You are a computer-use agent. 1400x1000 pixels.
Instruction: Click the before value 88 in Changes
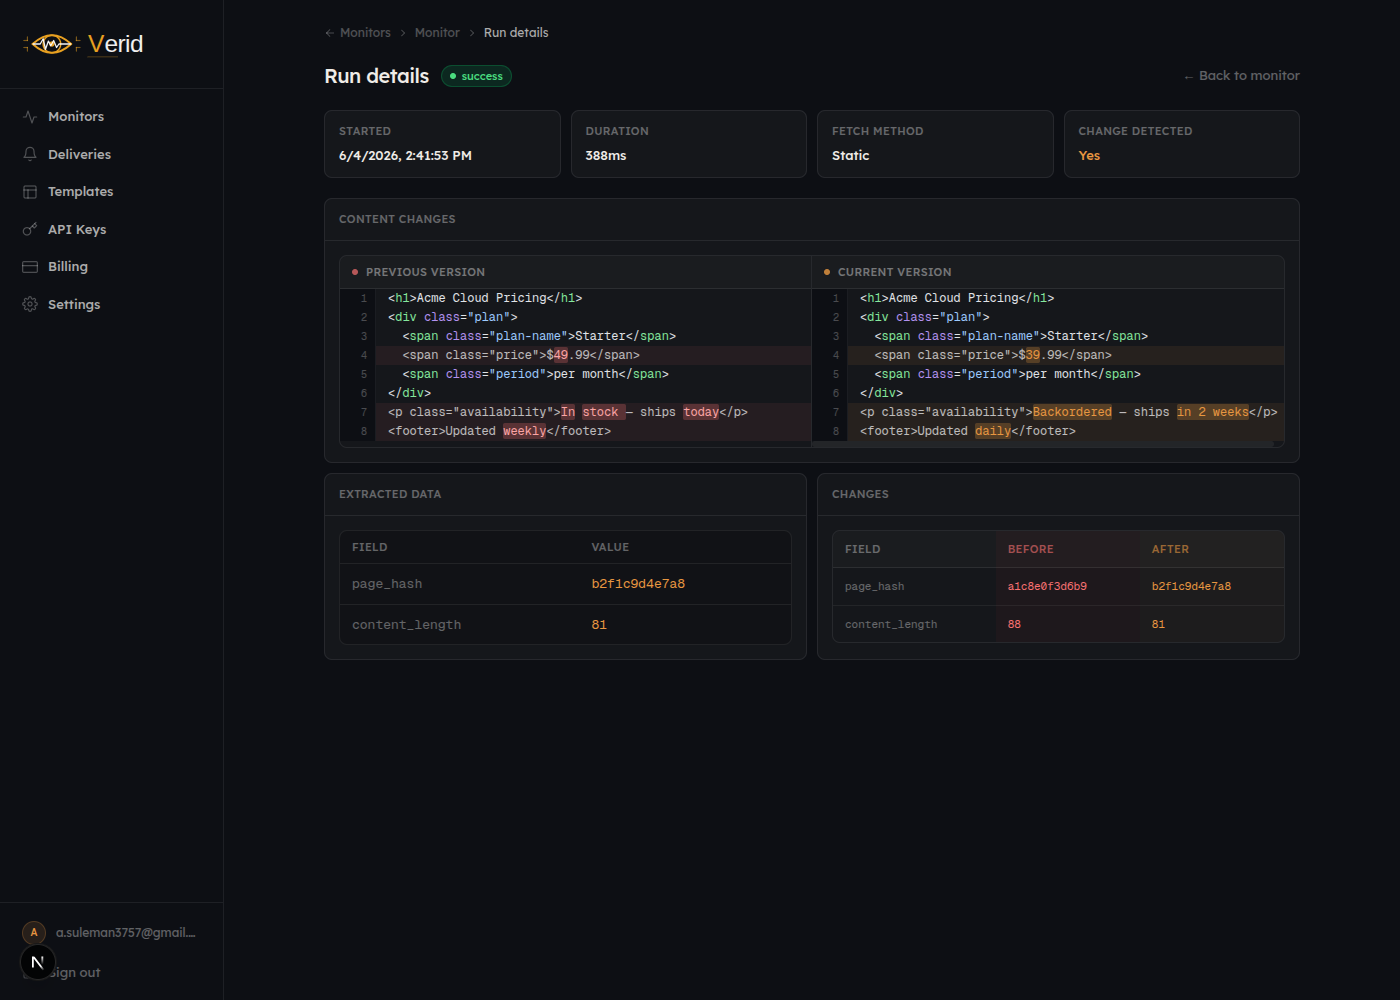(1014, 624)
